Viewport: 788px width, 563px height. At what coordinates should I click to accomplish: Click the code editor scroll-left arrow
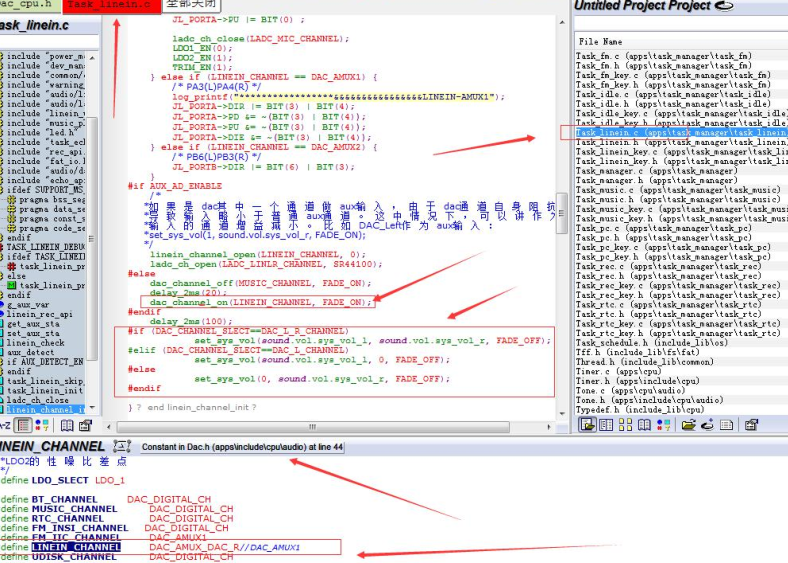109,427
